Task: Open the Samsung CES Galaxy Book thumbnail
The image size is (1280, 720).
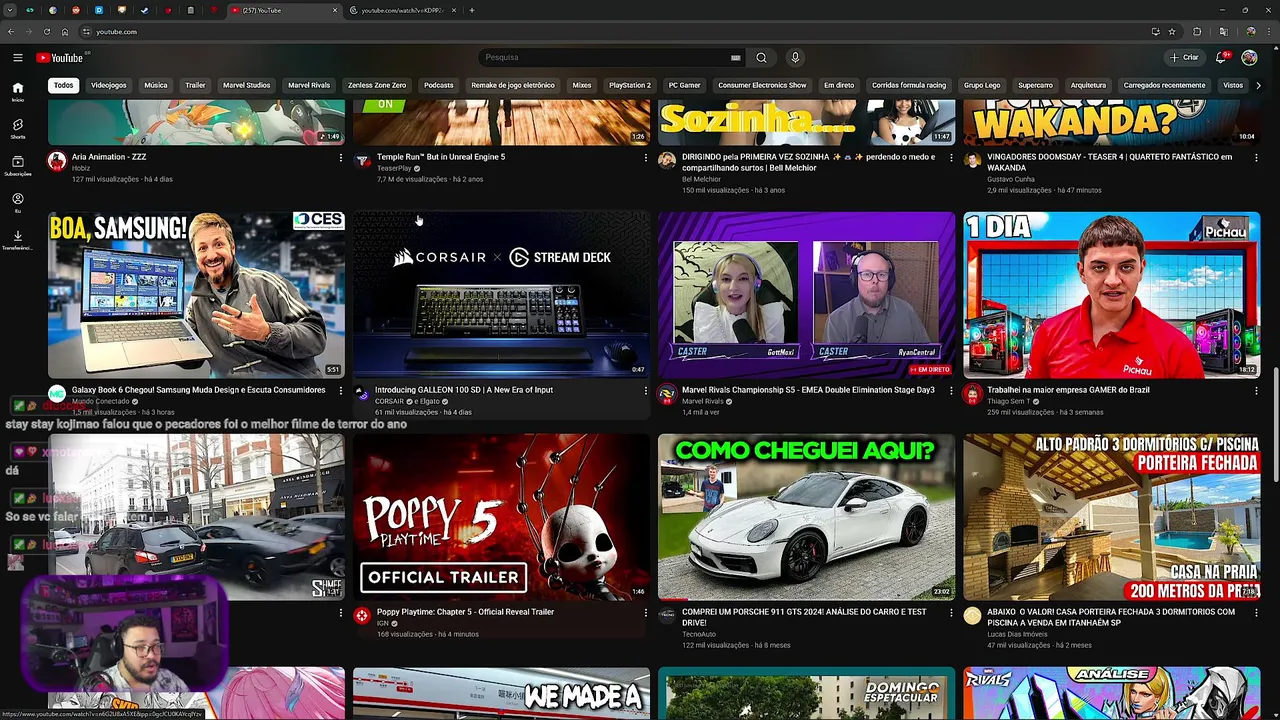Action: [x=196, y=294]
